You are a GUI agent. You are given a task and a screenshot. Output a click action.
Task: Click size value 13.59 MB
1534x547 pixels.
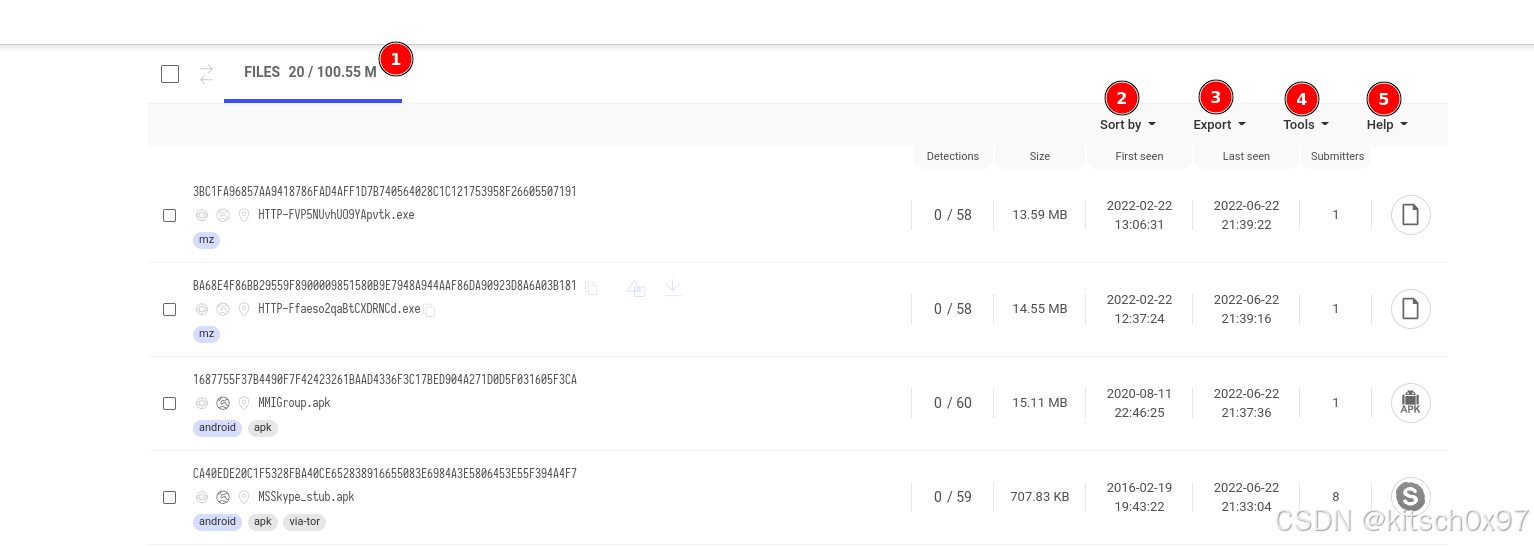pos(1040,215)
